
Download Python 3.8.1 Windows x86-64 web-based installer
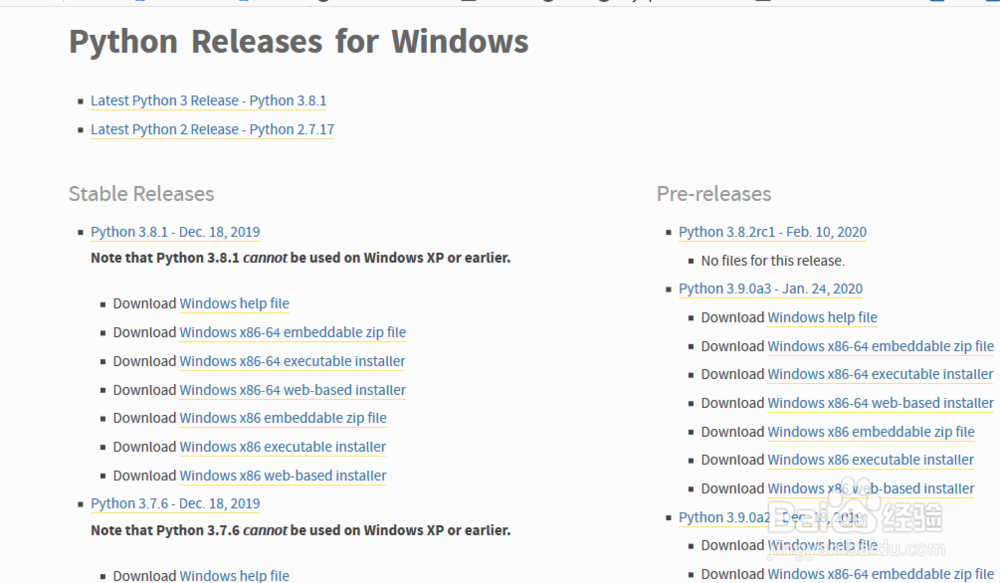[293, 390]
